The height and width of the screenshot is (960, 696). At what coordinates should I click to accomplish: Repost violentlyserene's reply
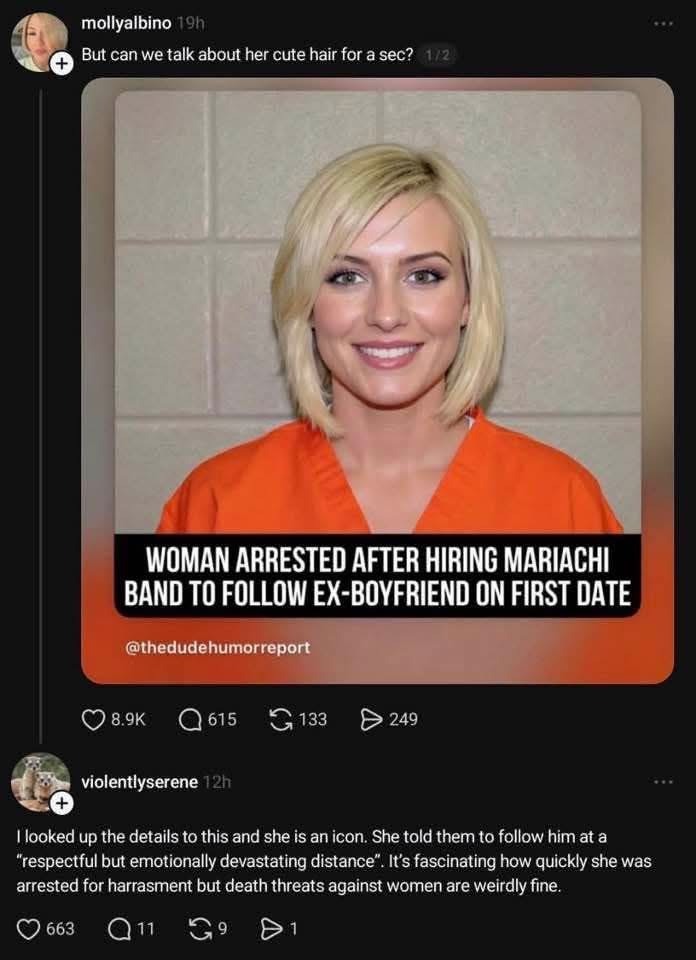coord(204,929)
